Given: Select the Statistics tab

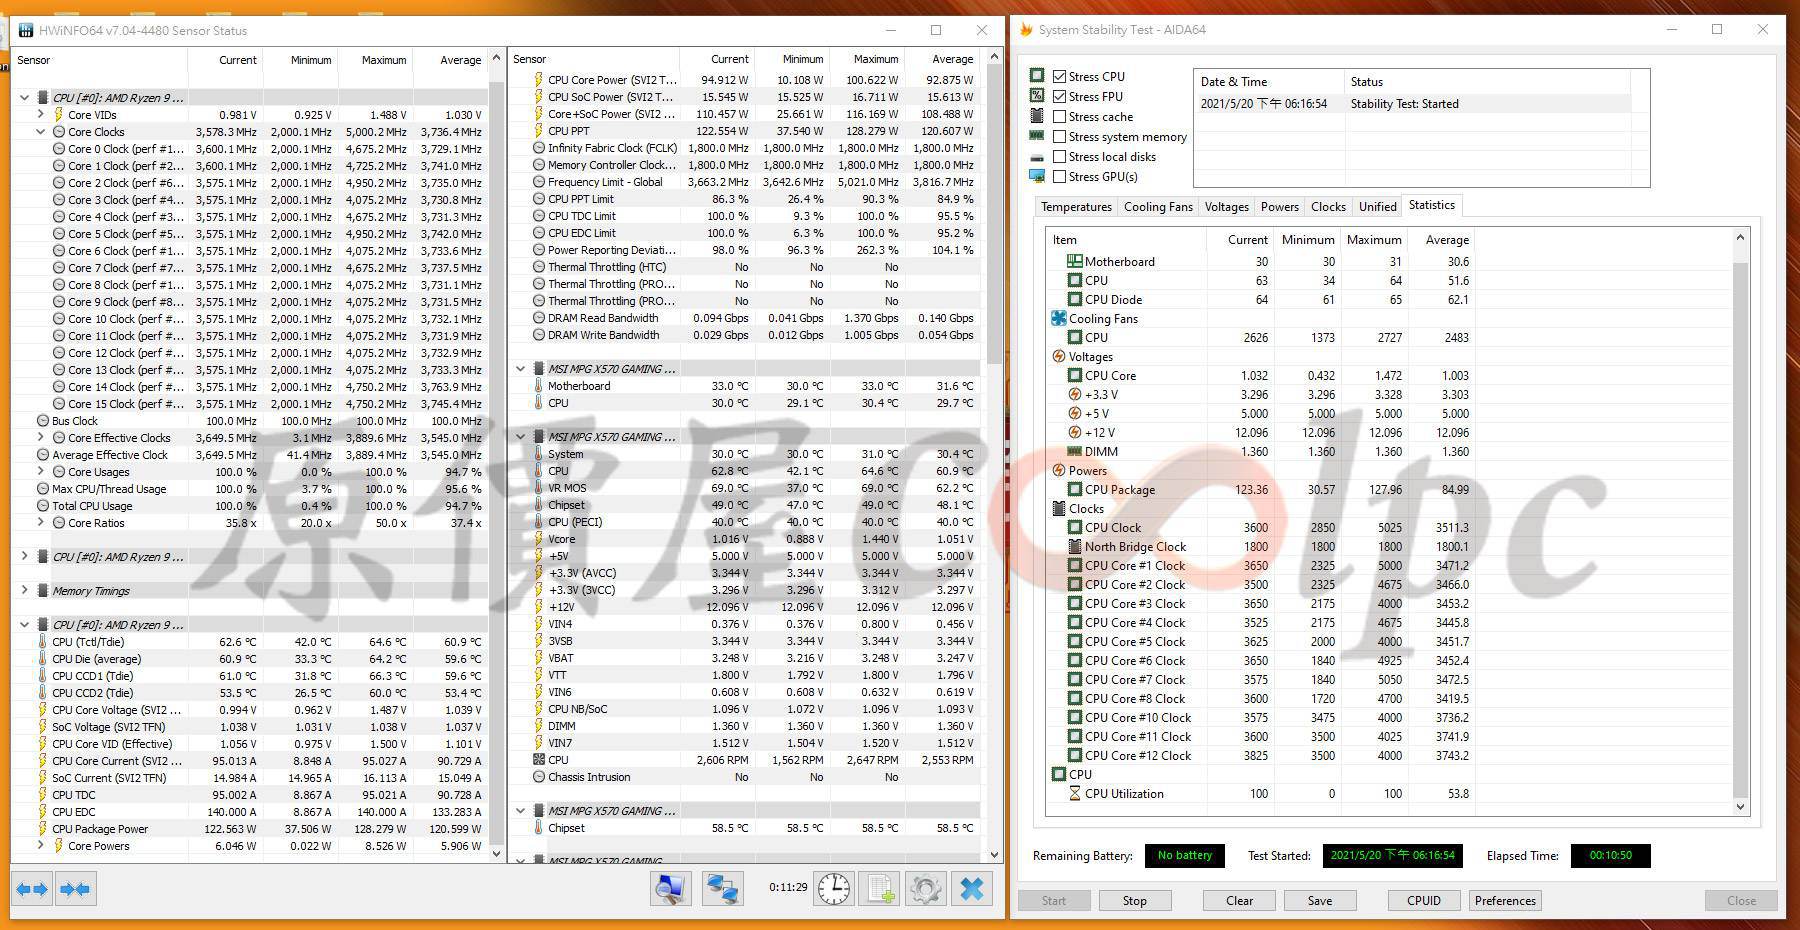Looking at the screenshot, I should point(1431,205).
